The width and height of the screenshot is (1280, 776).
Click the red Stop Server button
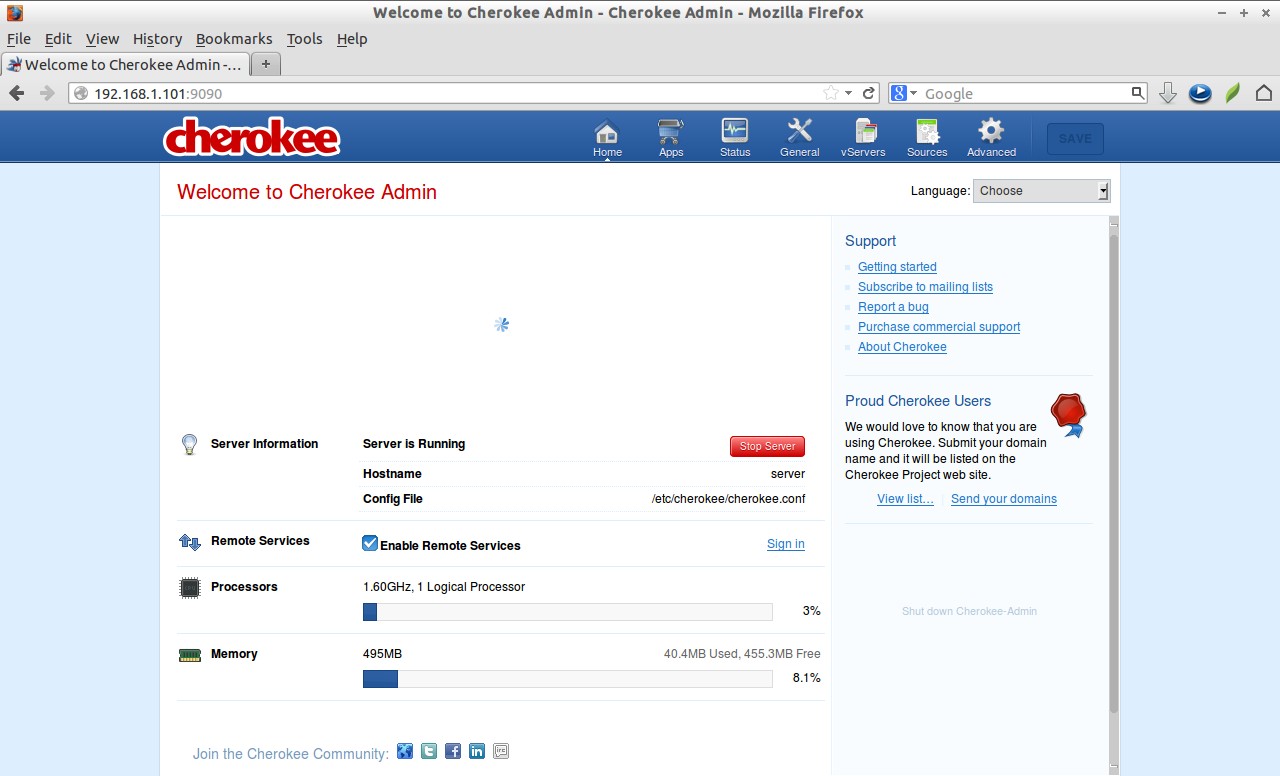(767, 446)
